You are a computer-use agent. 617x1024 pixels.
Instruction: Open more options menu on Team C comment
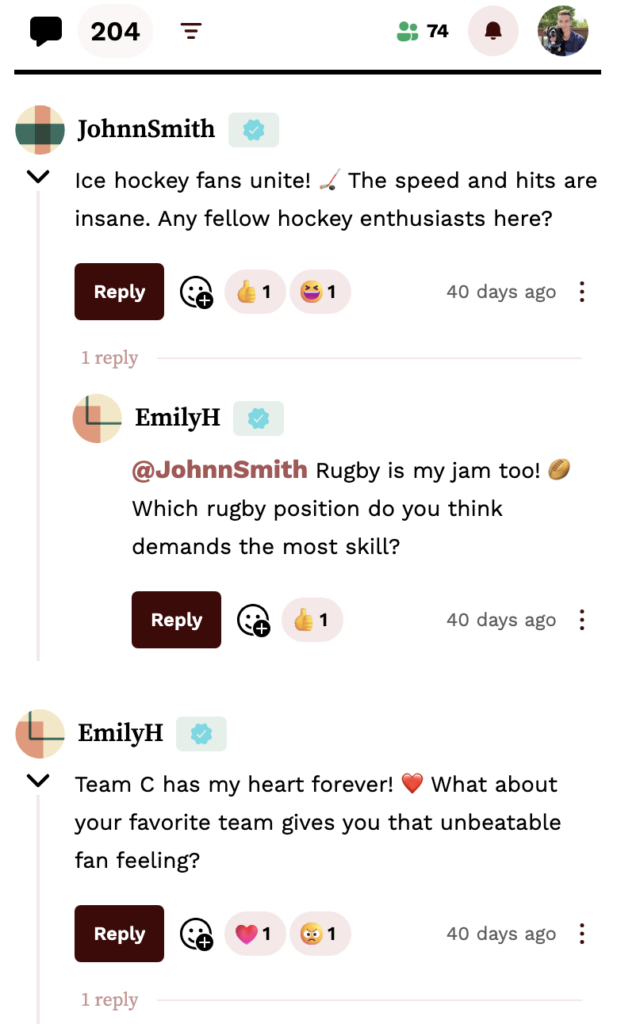582,934
